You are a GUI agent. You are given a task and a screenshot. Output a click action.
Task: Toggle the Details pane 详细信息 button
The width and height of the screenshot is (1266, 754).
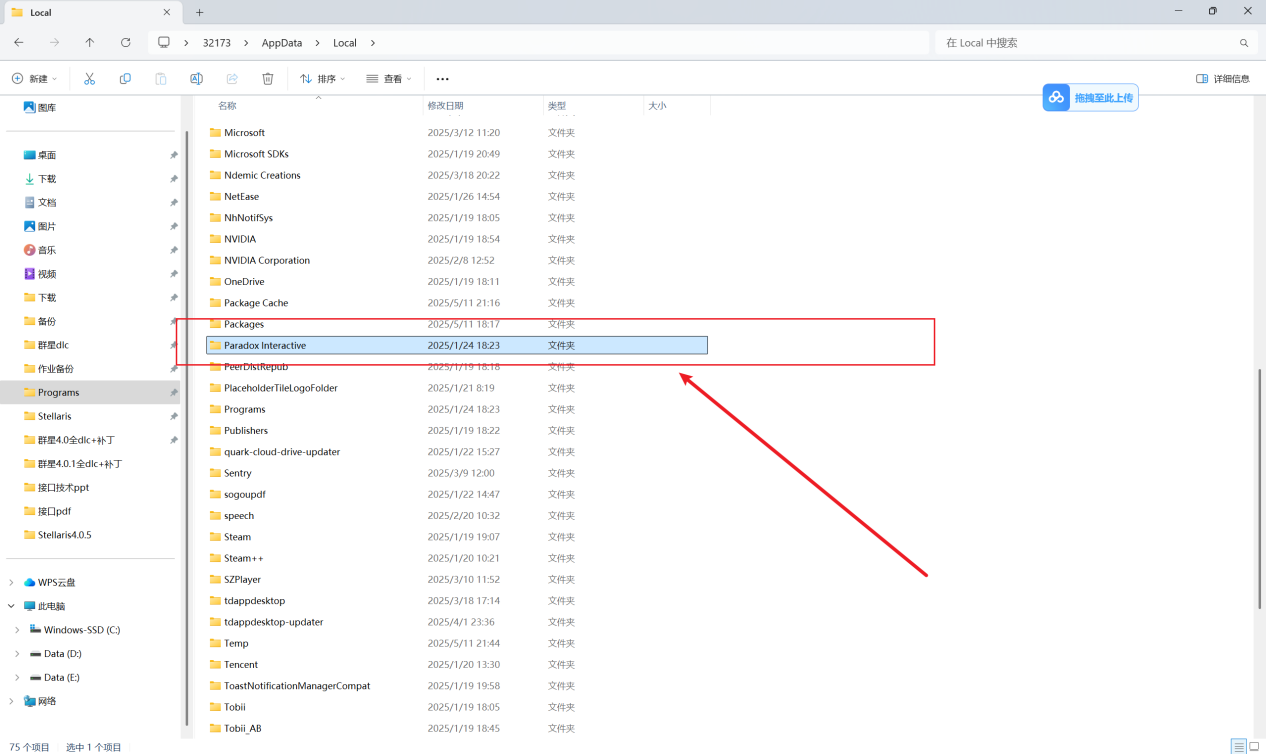tap(1223, 78)
